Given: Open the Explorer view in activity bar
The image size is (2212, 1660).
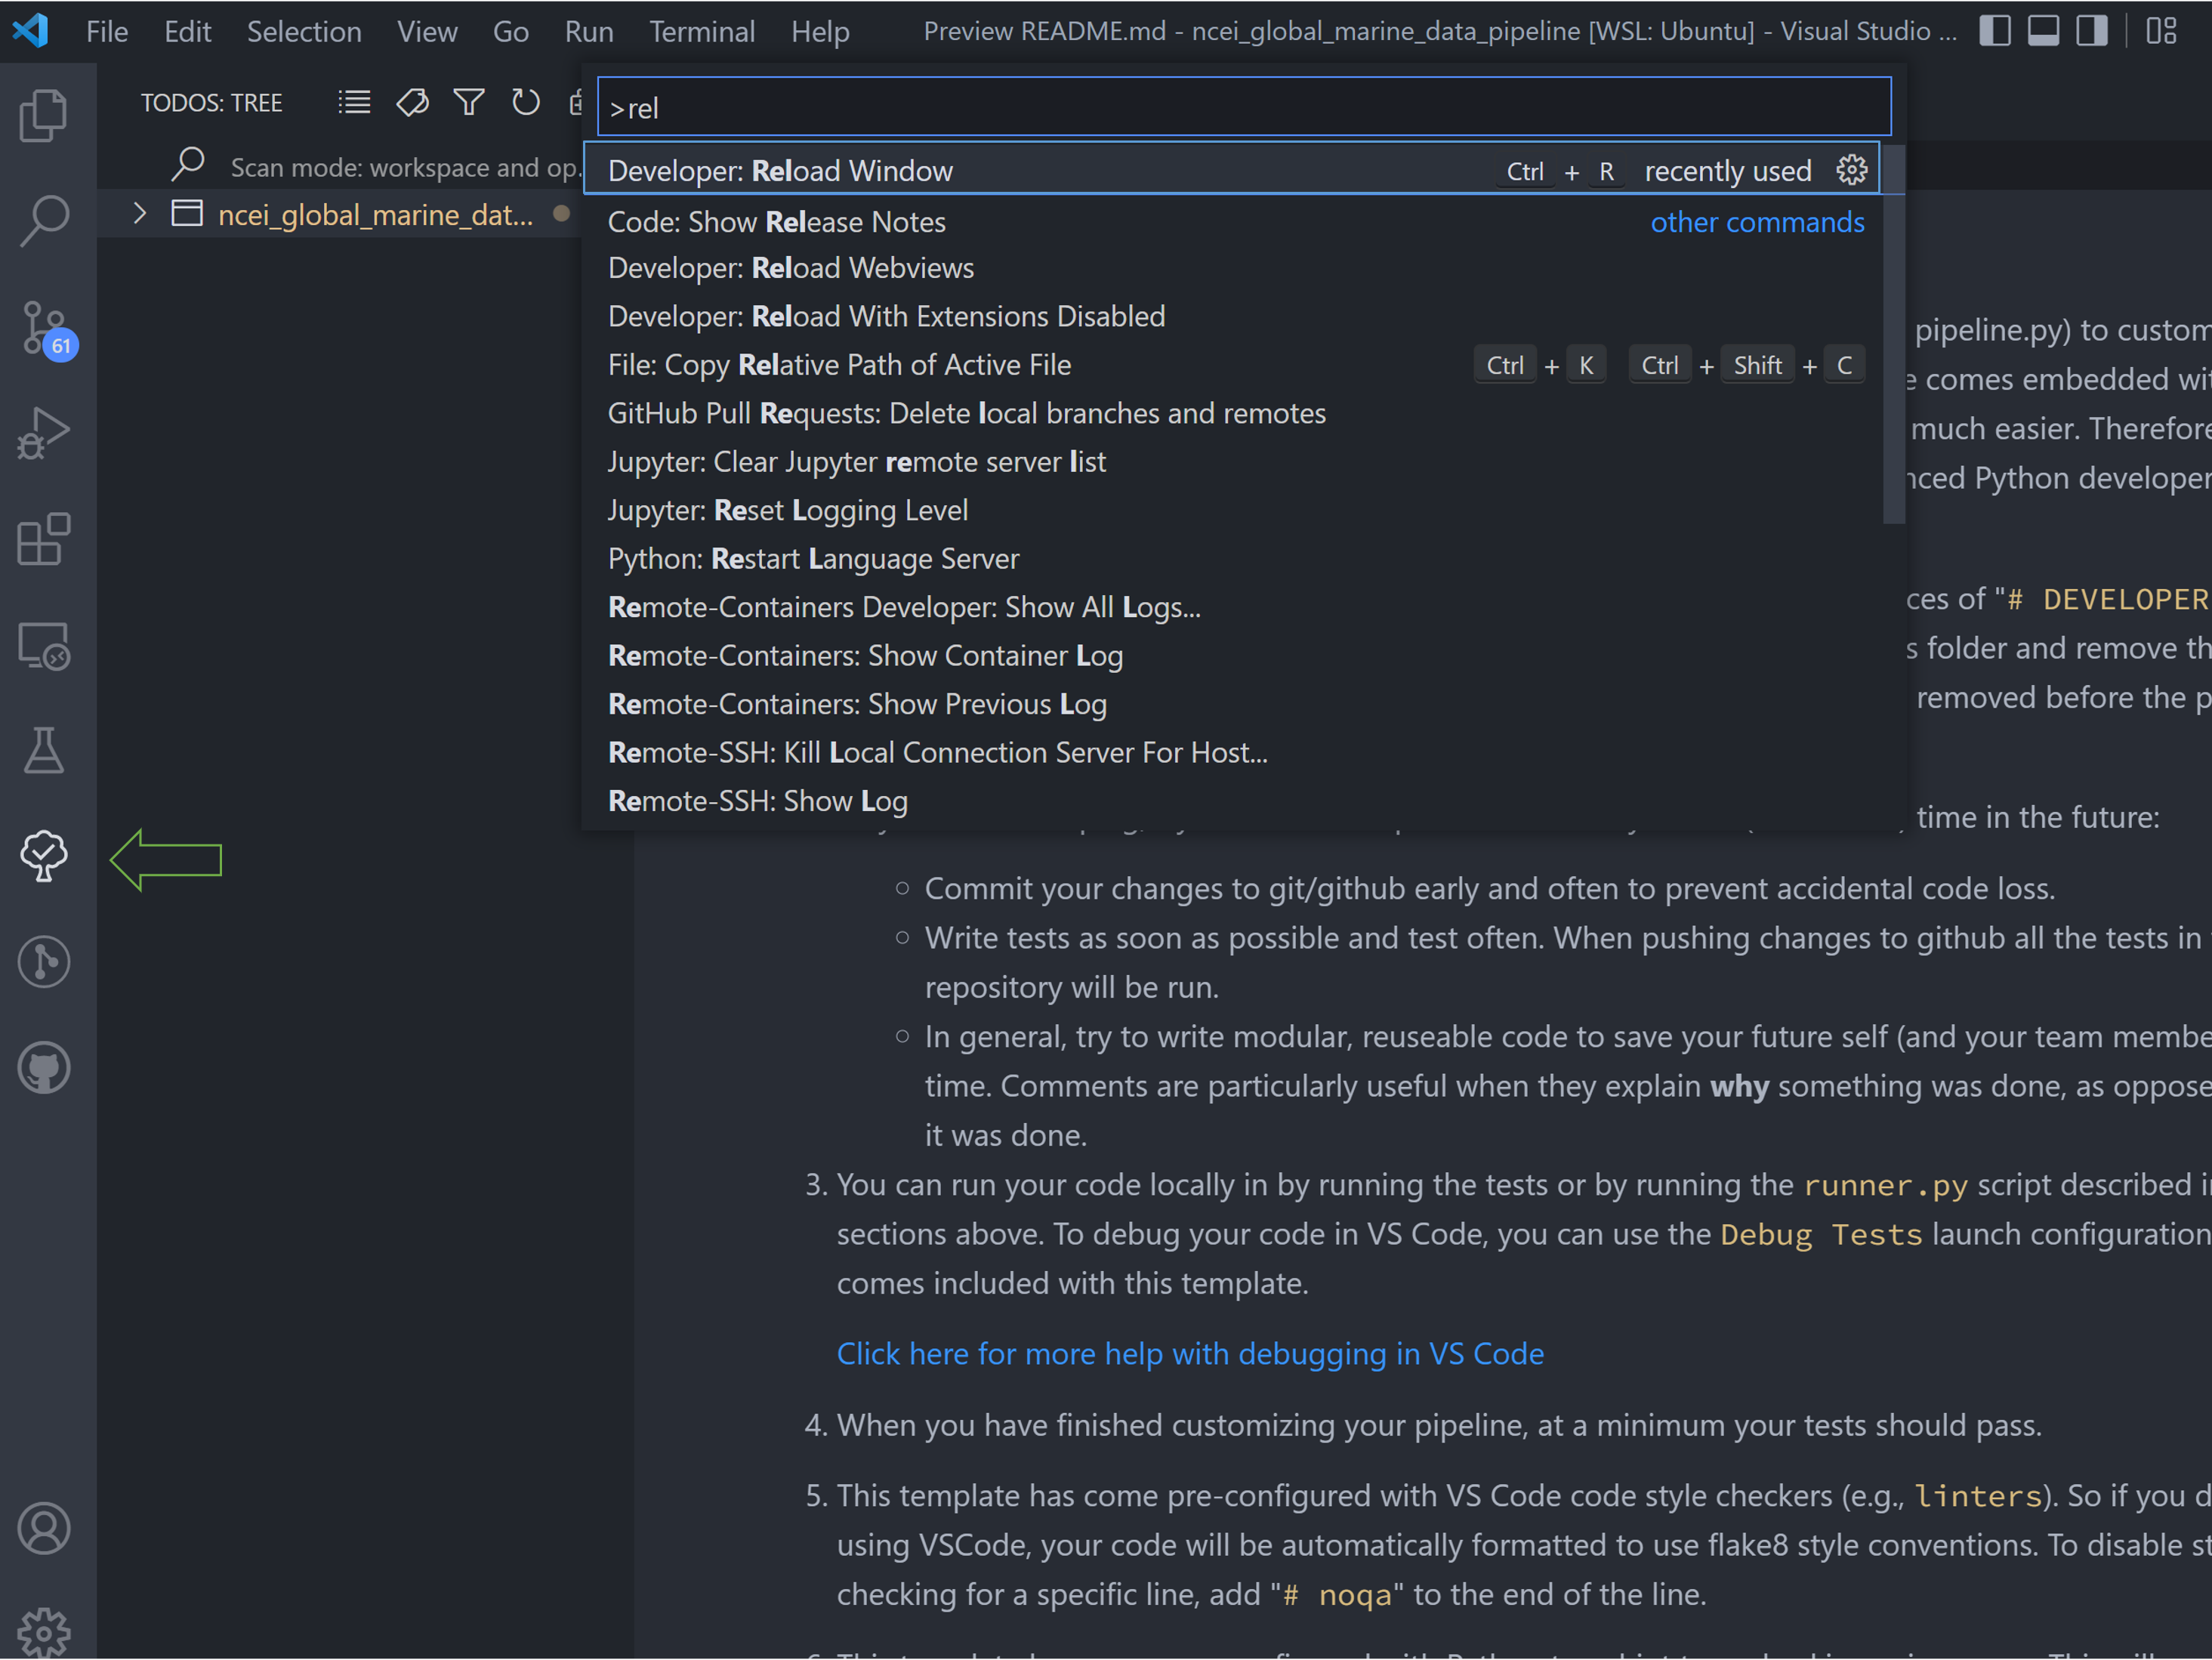Looking at the screenshot, I should coord(44,115).
